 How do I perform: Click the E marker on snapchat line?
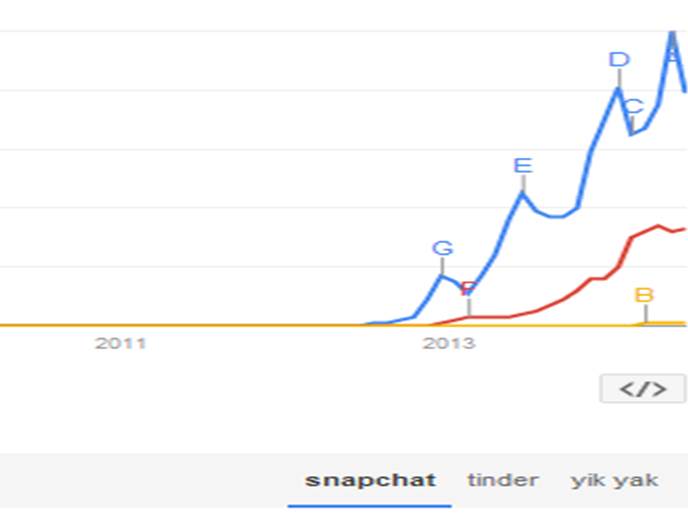(x=522, y=166)
